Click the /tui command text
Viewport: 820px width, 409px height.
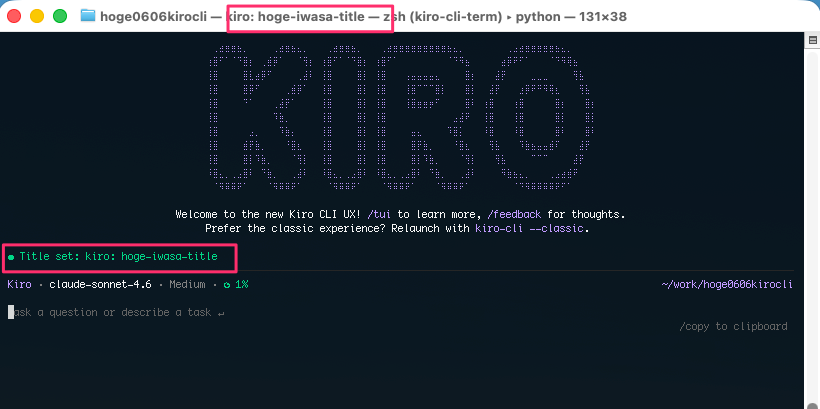click(380, 214)
